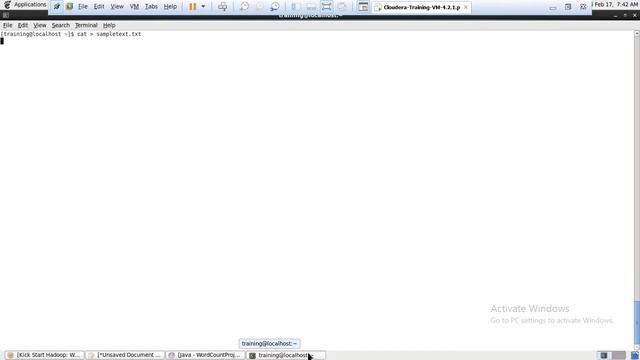
Task: Open the terminal Search menu
Action: click(x=60, y=25)
